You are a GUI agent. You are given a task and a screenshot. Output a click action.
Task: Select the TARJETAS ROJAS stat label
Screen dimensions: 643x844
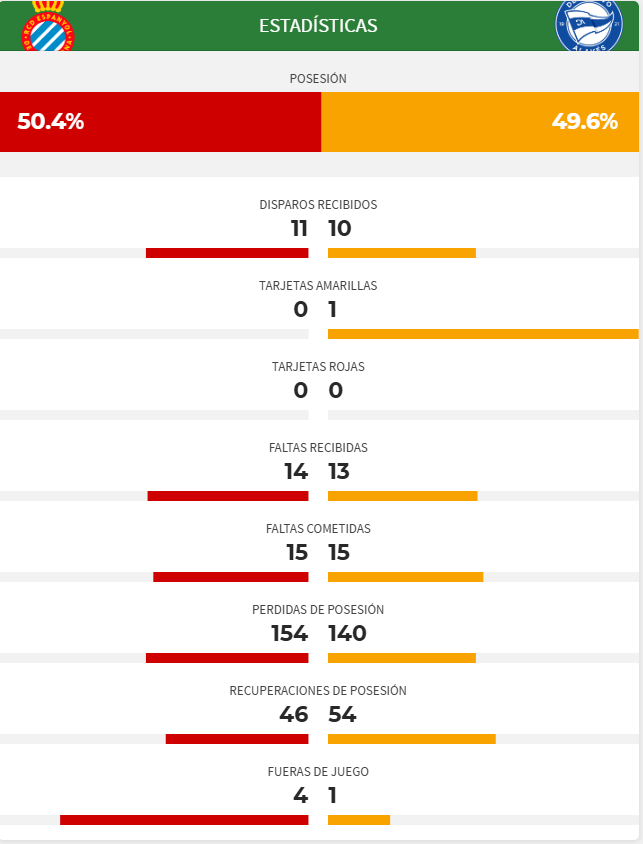(x=318, y=366)
